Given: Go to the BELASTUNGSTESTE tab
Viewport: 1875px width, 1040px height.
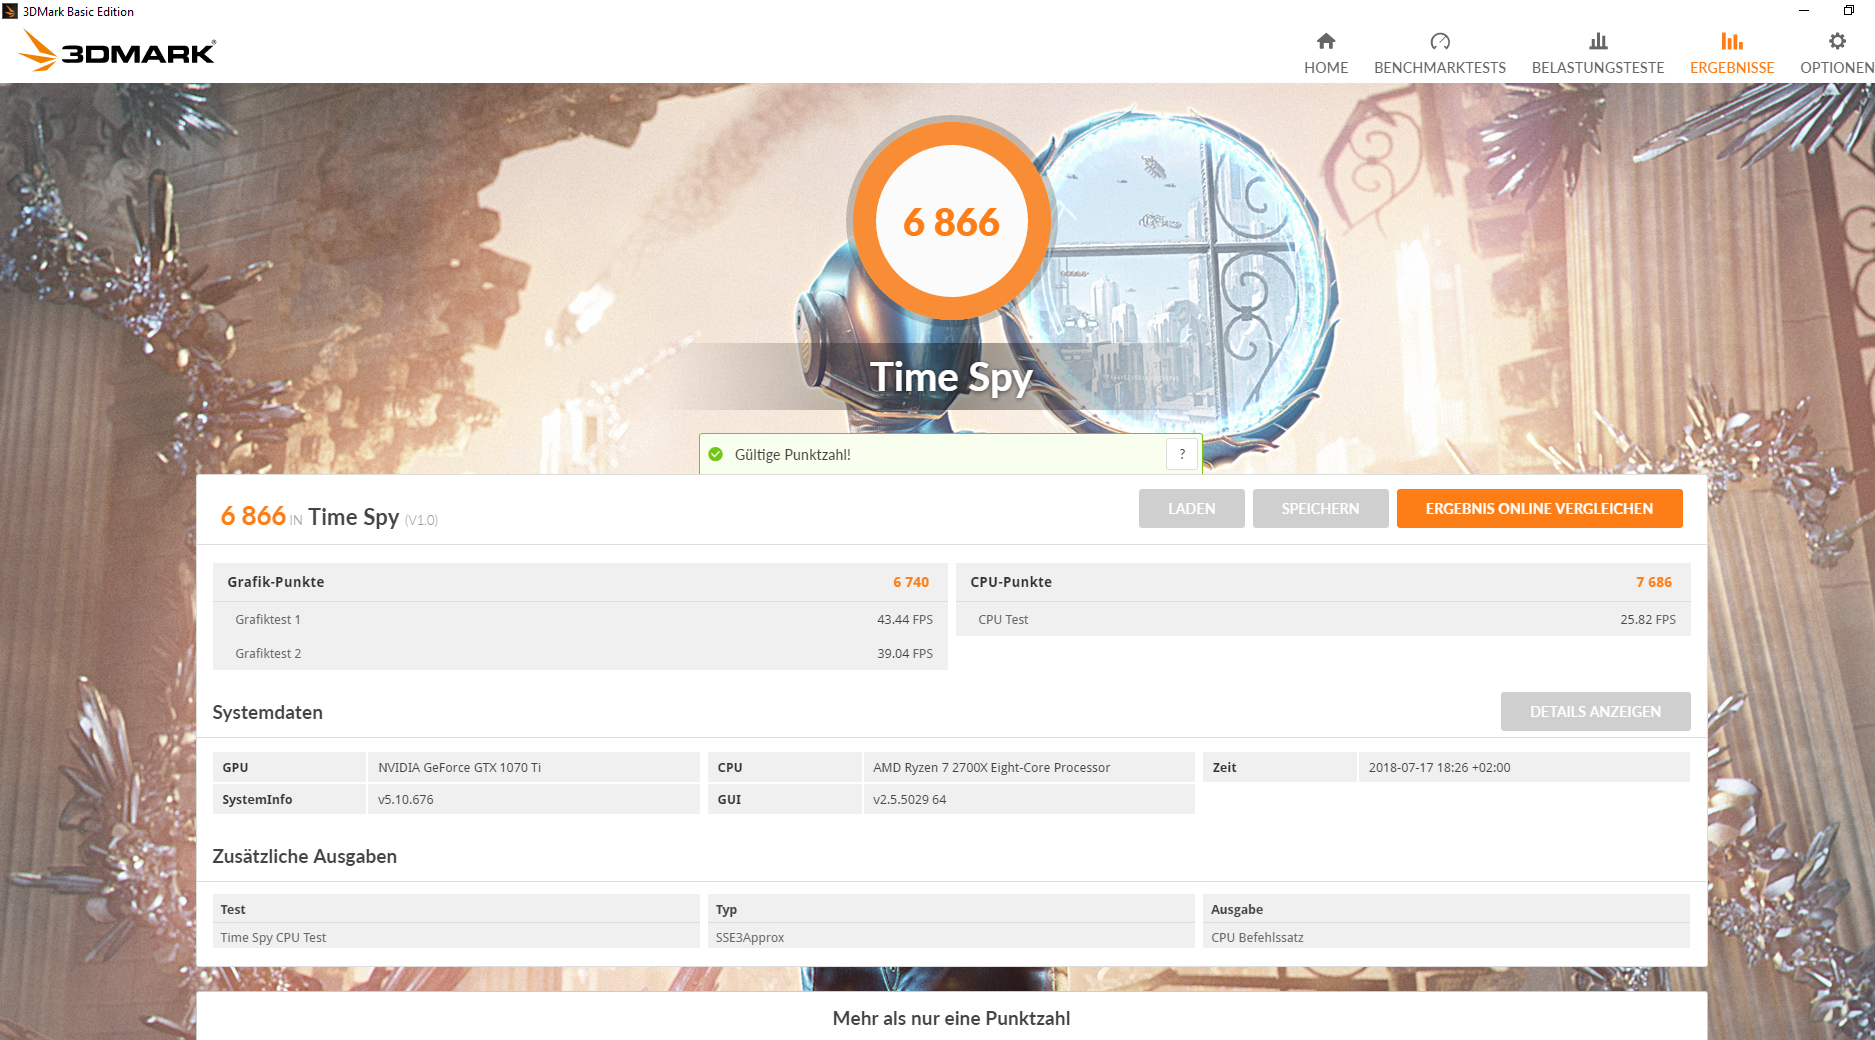Looking at the screenshot, I should 1598,53.
